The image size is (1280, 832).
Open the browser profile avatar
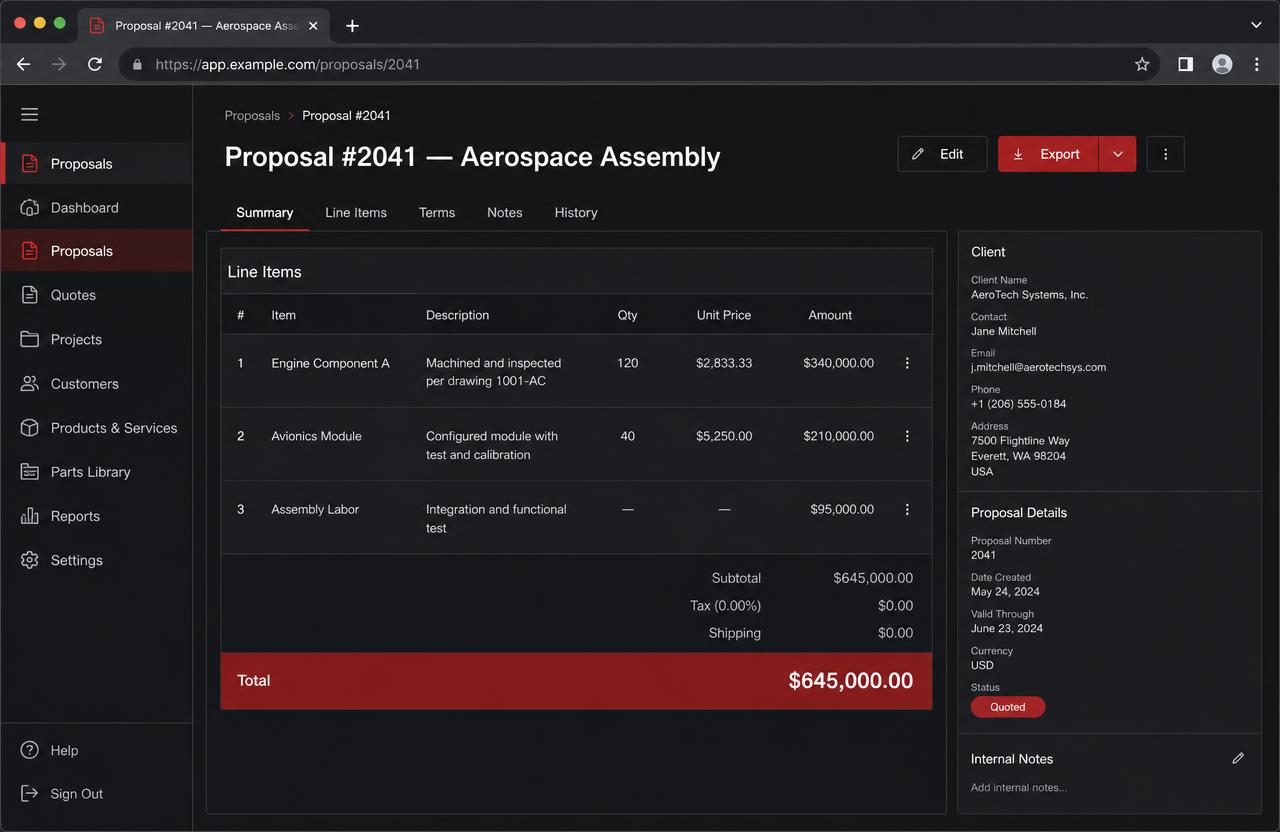tap(1222, 64)
